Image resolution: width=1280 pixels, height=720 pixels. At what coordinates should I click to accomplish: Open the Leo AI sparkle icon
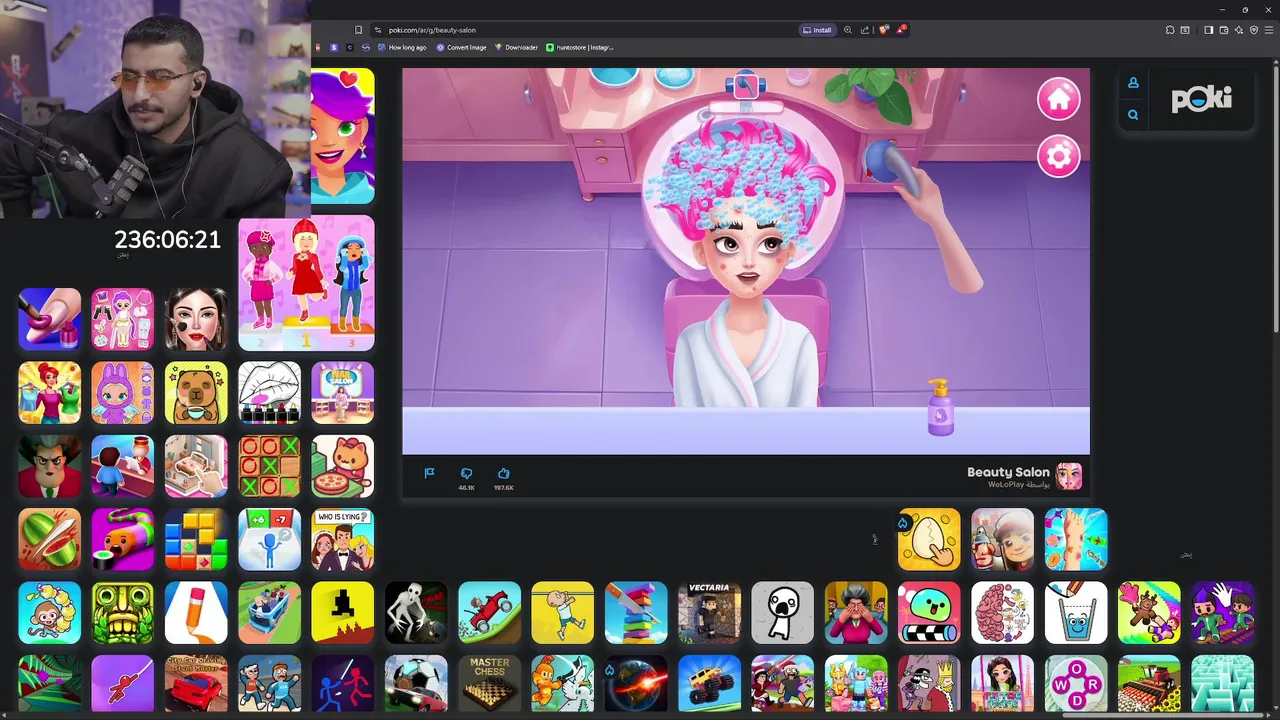pyautogui.click(x=1239, y=30)
